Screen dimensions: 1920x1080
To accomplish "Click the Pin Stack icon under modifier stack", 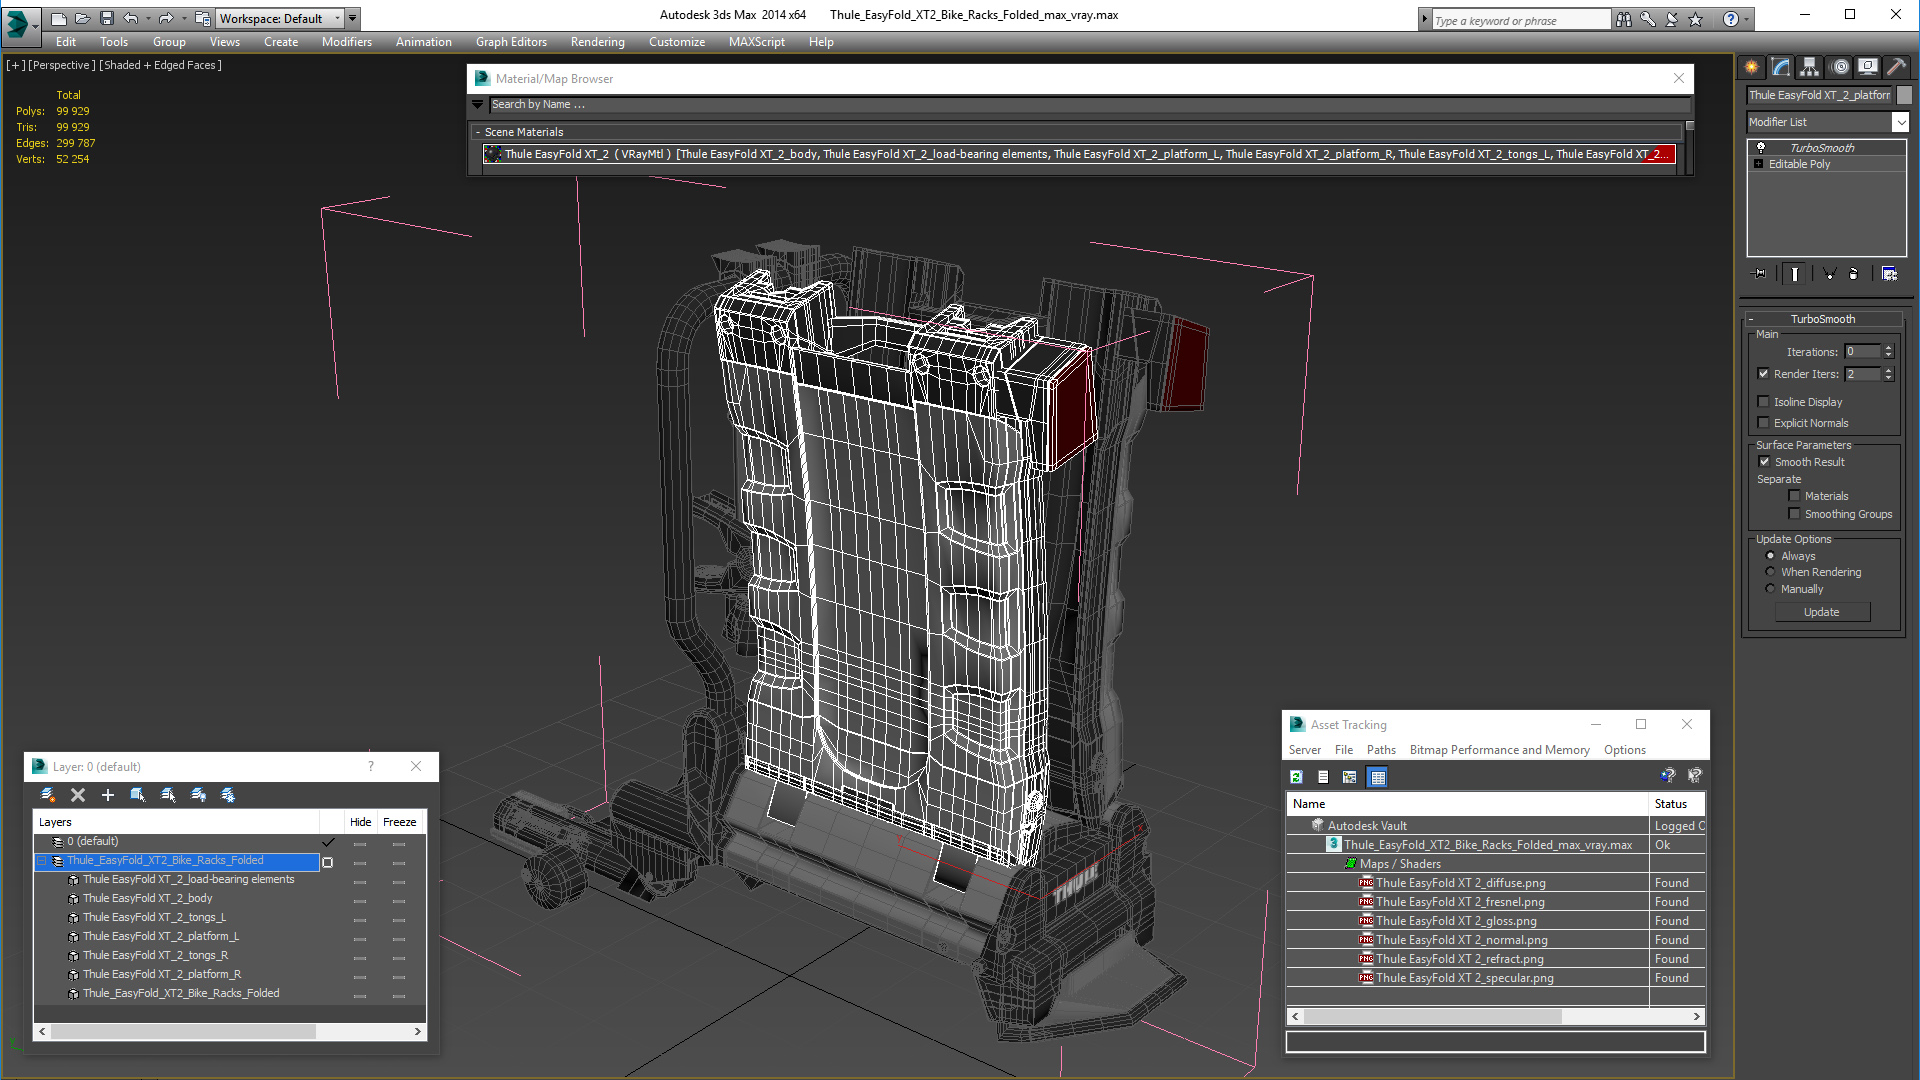I will tap(1760, 273).
